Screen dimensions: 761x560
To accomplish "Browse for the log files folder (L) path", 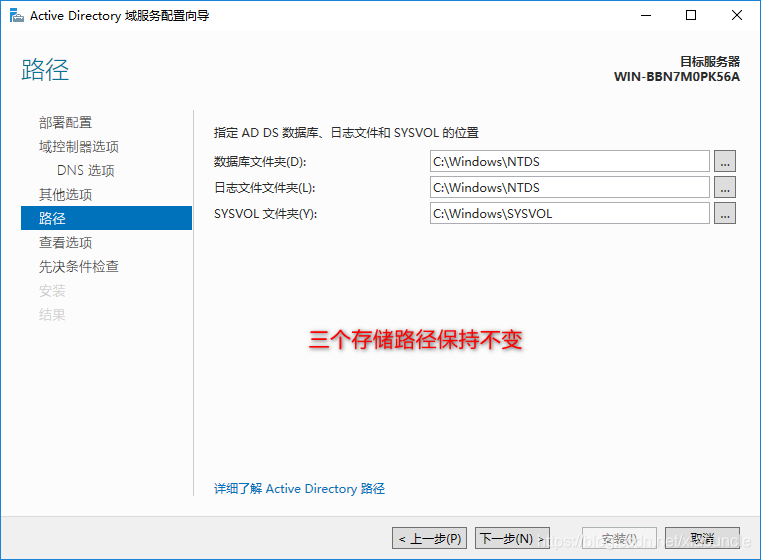I will (x=725, y=187).
